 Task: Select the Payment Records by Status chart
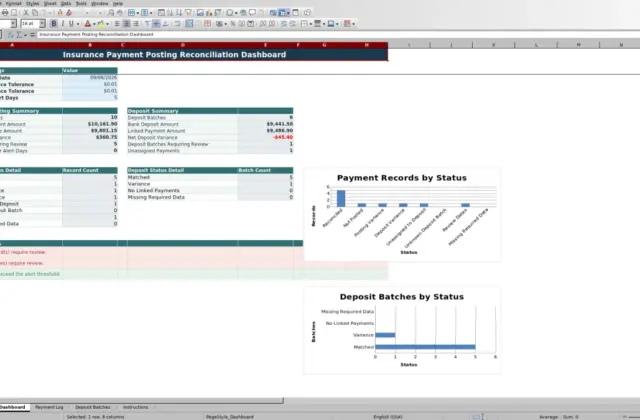[x=402, y=214]
